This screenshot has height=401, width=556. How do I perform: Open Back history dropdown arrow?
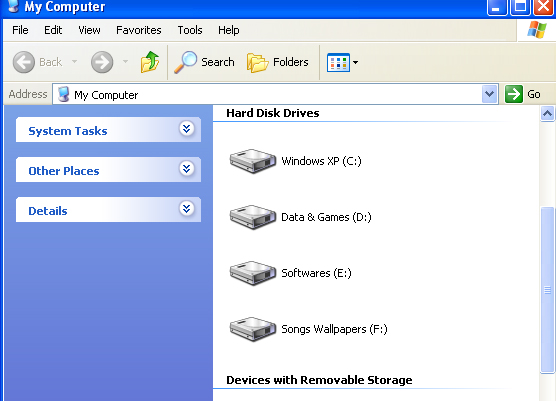(x=74, y=62)
